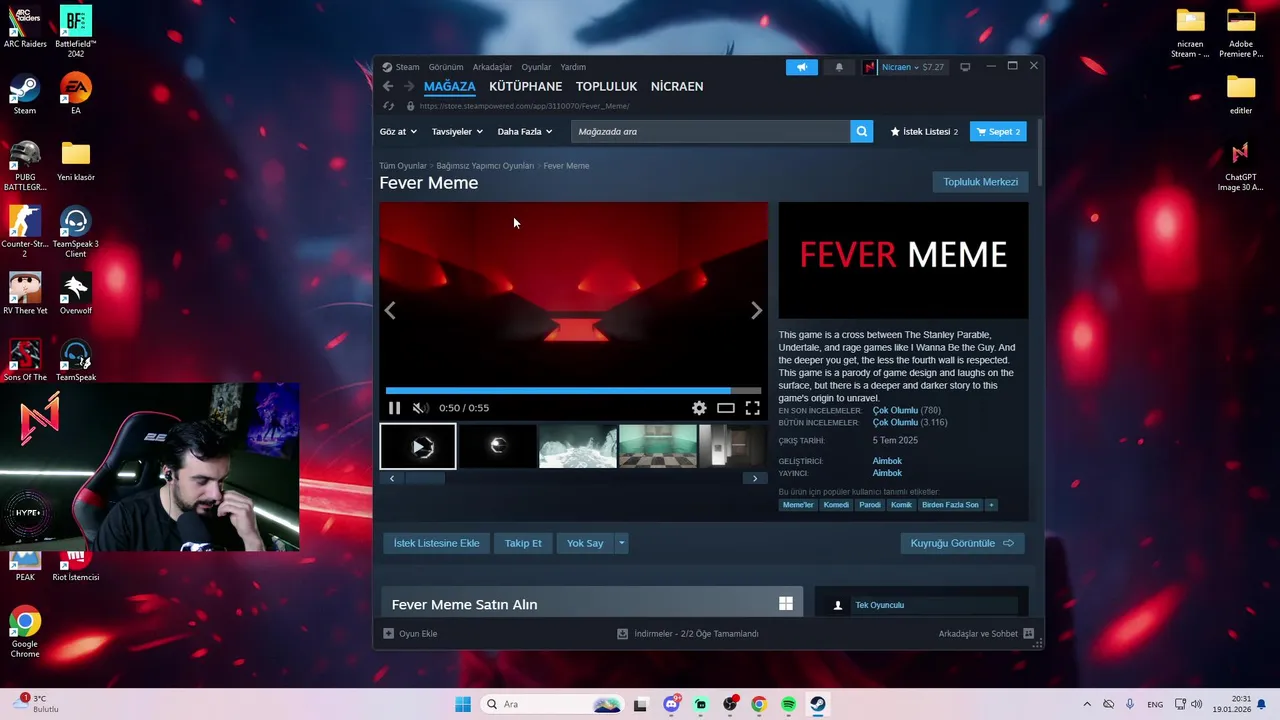
Task: Open the EA desktop shortcut
Action: coord(76,94)
